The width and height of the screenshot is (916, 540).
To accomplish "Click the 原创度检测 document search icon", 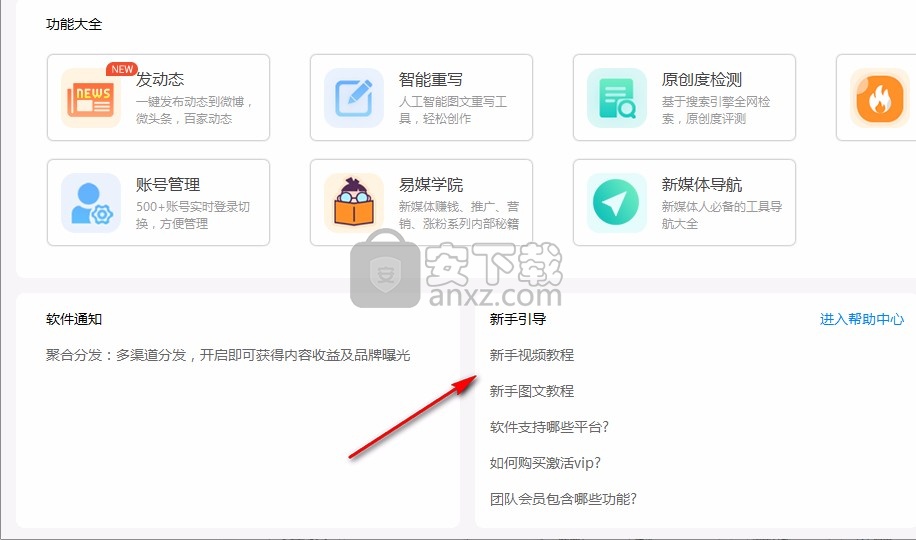I will [617, 98].
